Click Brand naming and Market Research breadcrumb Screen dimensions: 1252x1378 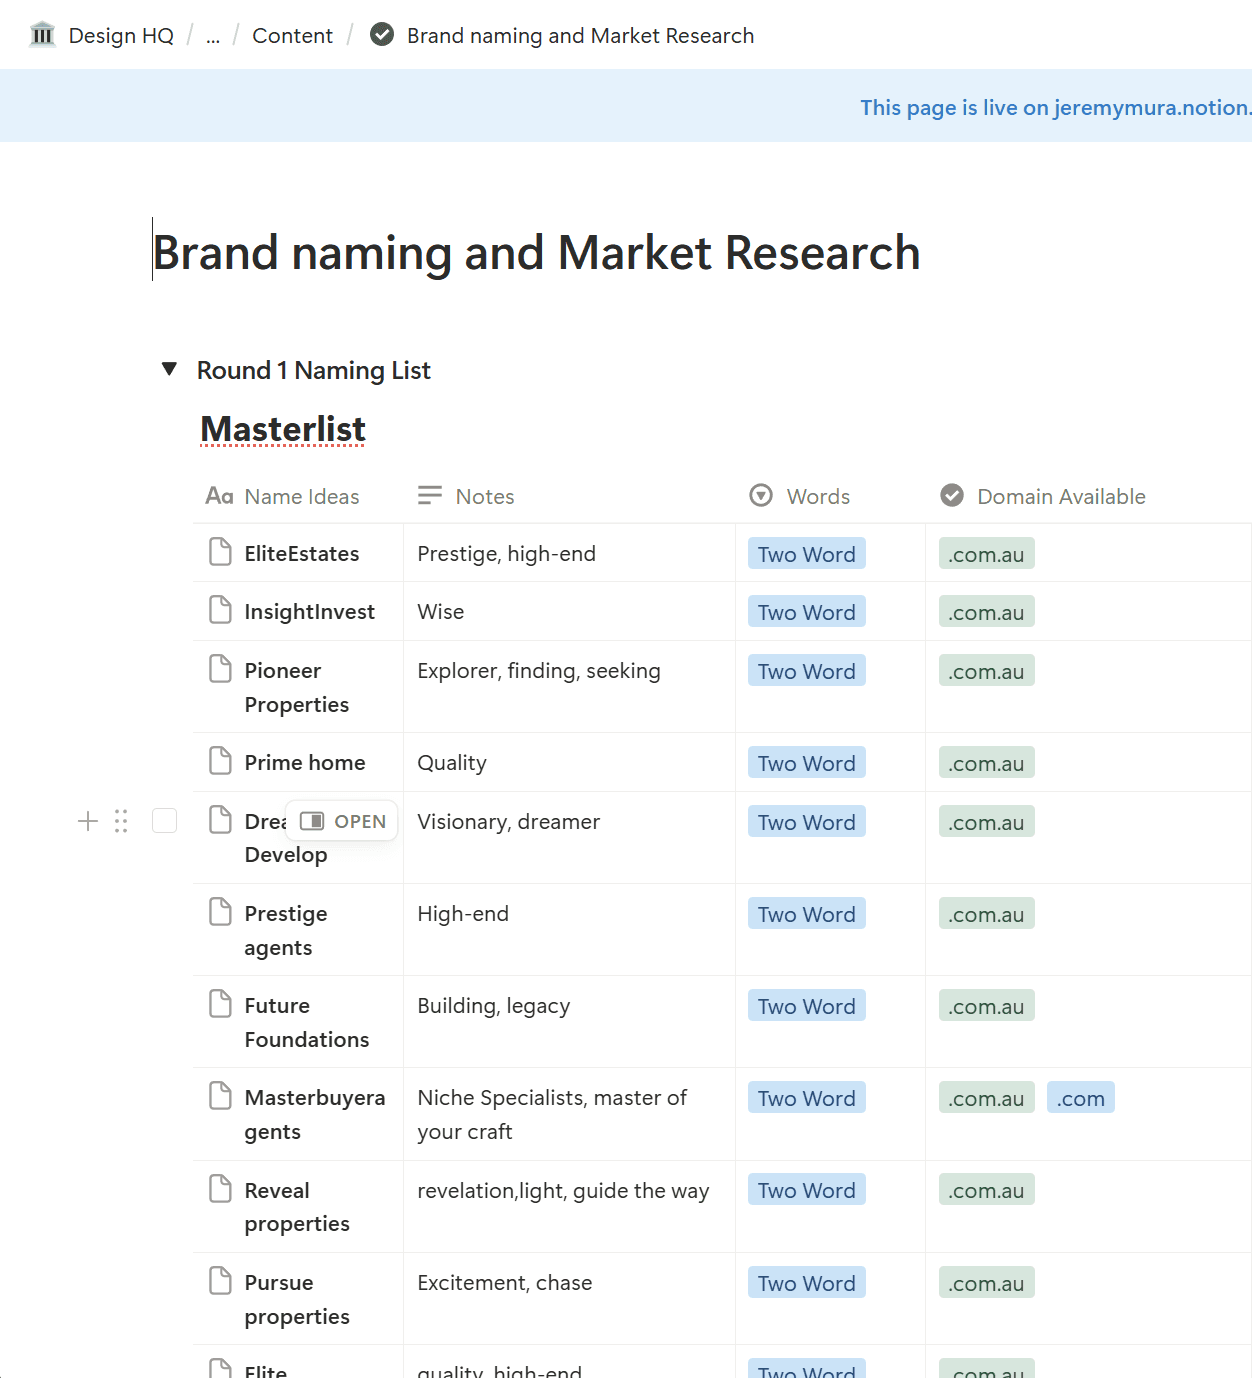click(x=580, y=35)
